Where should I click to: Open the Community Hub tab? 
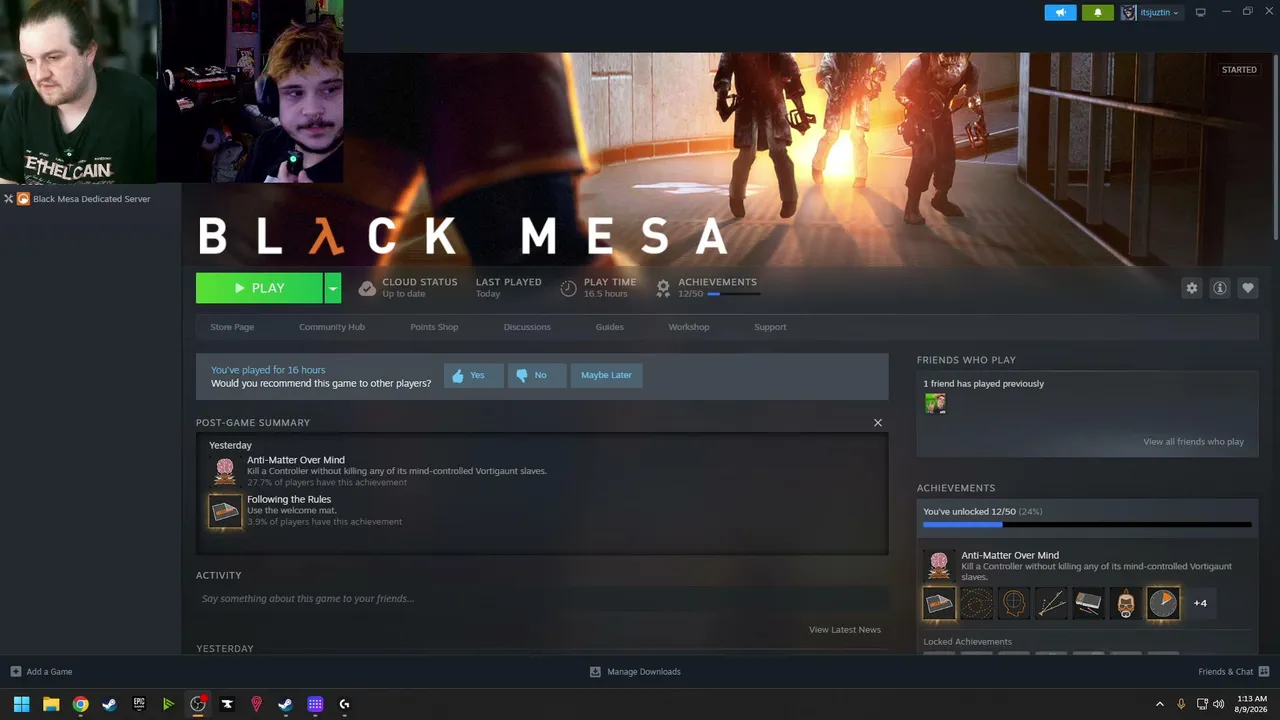(332, 327)
